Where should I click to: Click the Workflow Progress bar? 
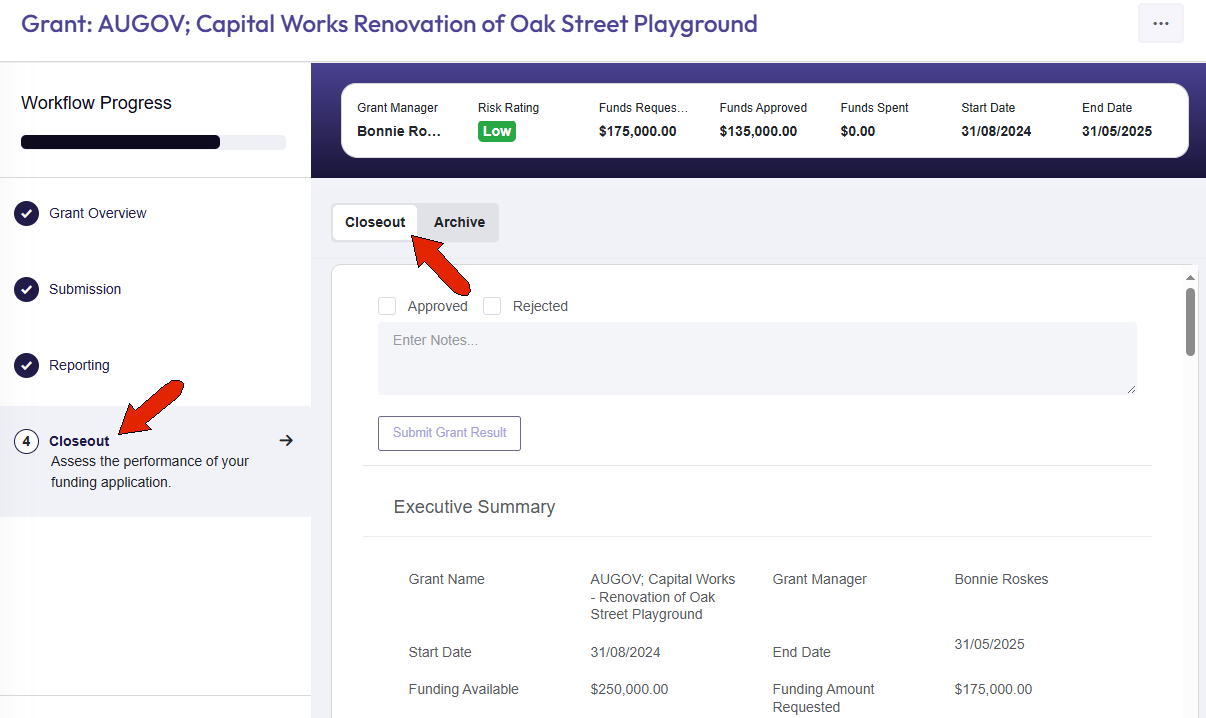click(x=153, y=142)
